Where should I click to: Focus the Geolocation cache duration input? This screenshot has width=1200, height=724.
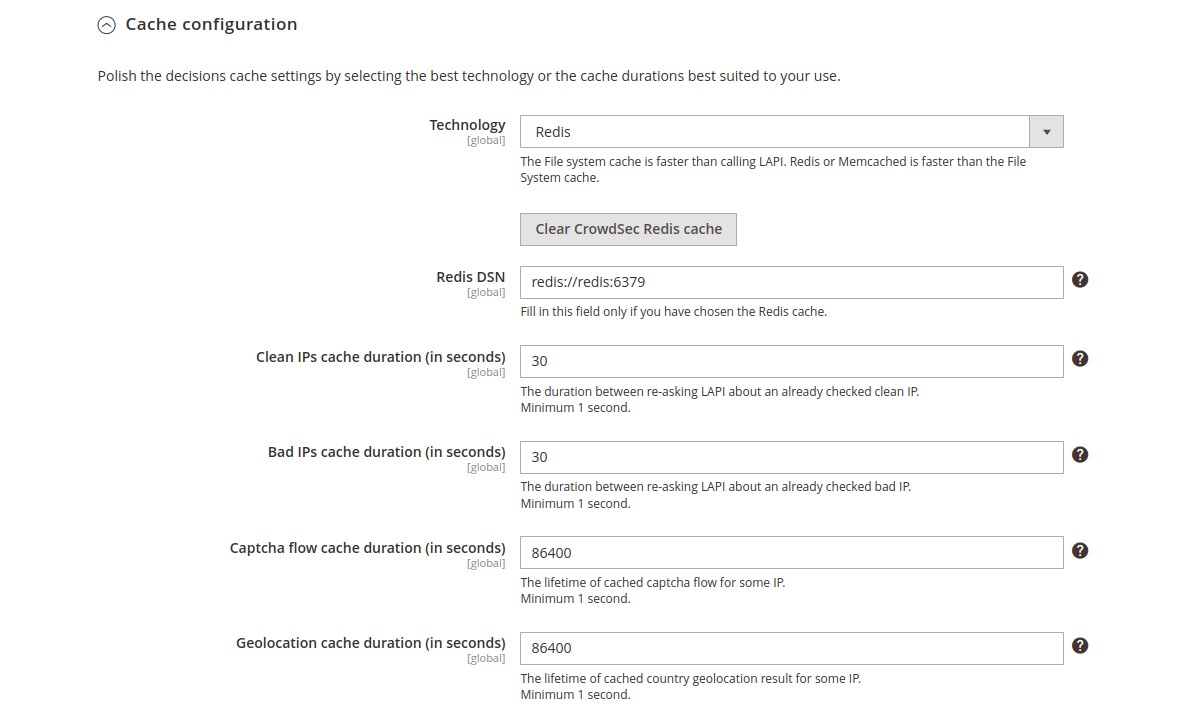pos(791,648)
